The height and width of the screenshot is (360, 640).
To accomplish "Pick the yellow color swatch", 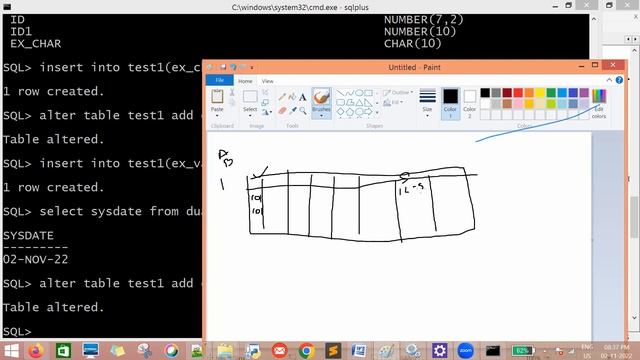I will [540, 93].
